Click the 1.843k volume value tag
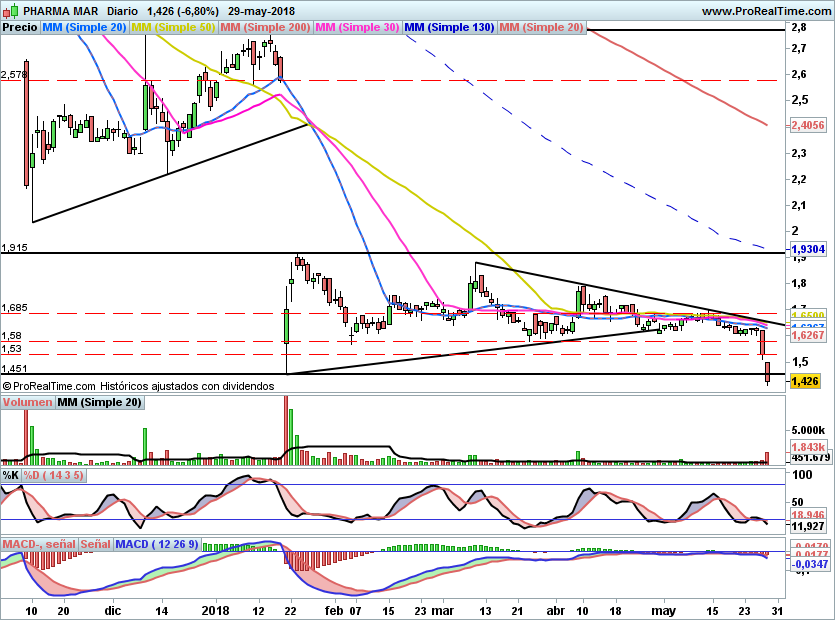This screenshot has height=620, width=835. 808,447
